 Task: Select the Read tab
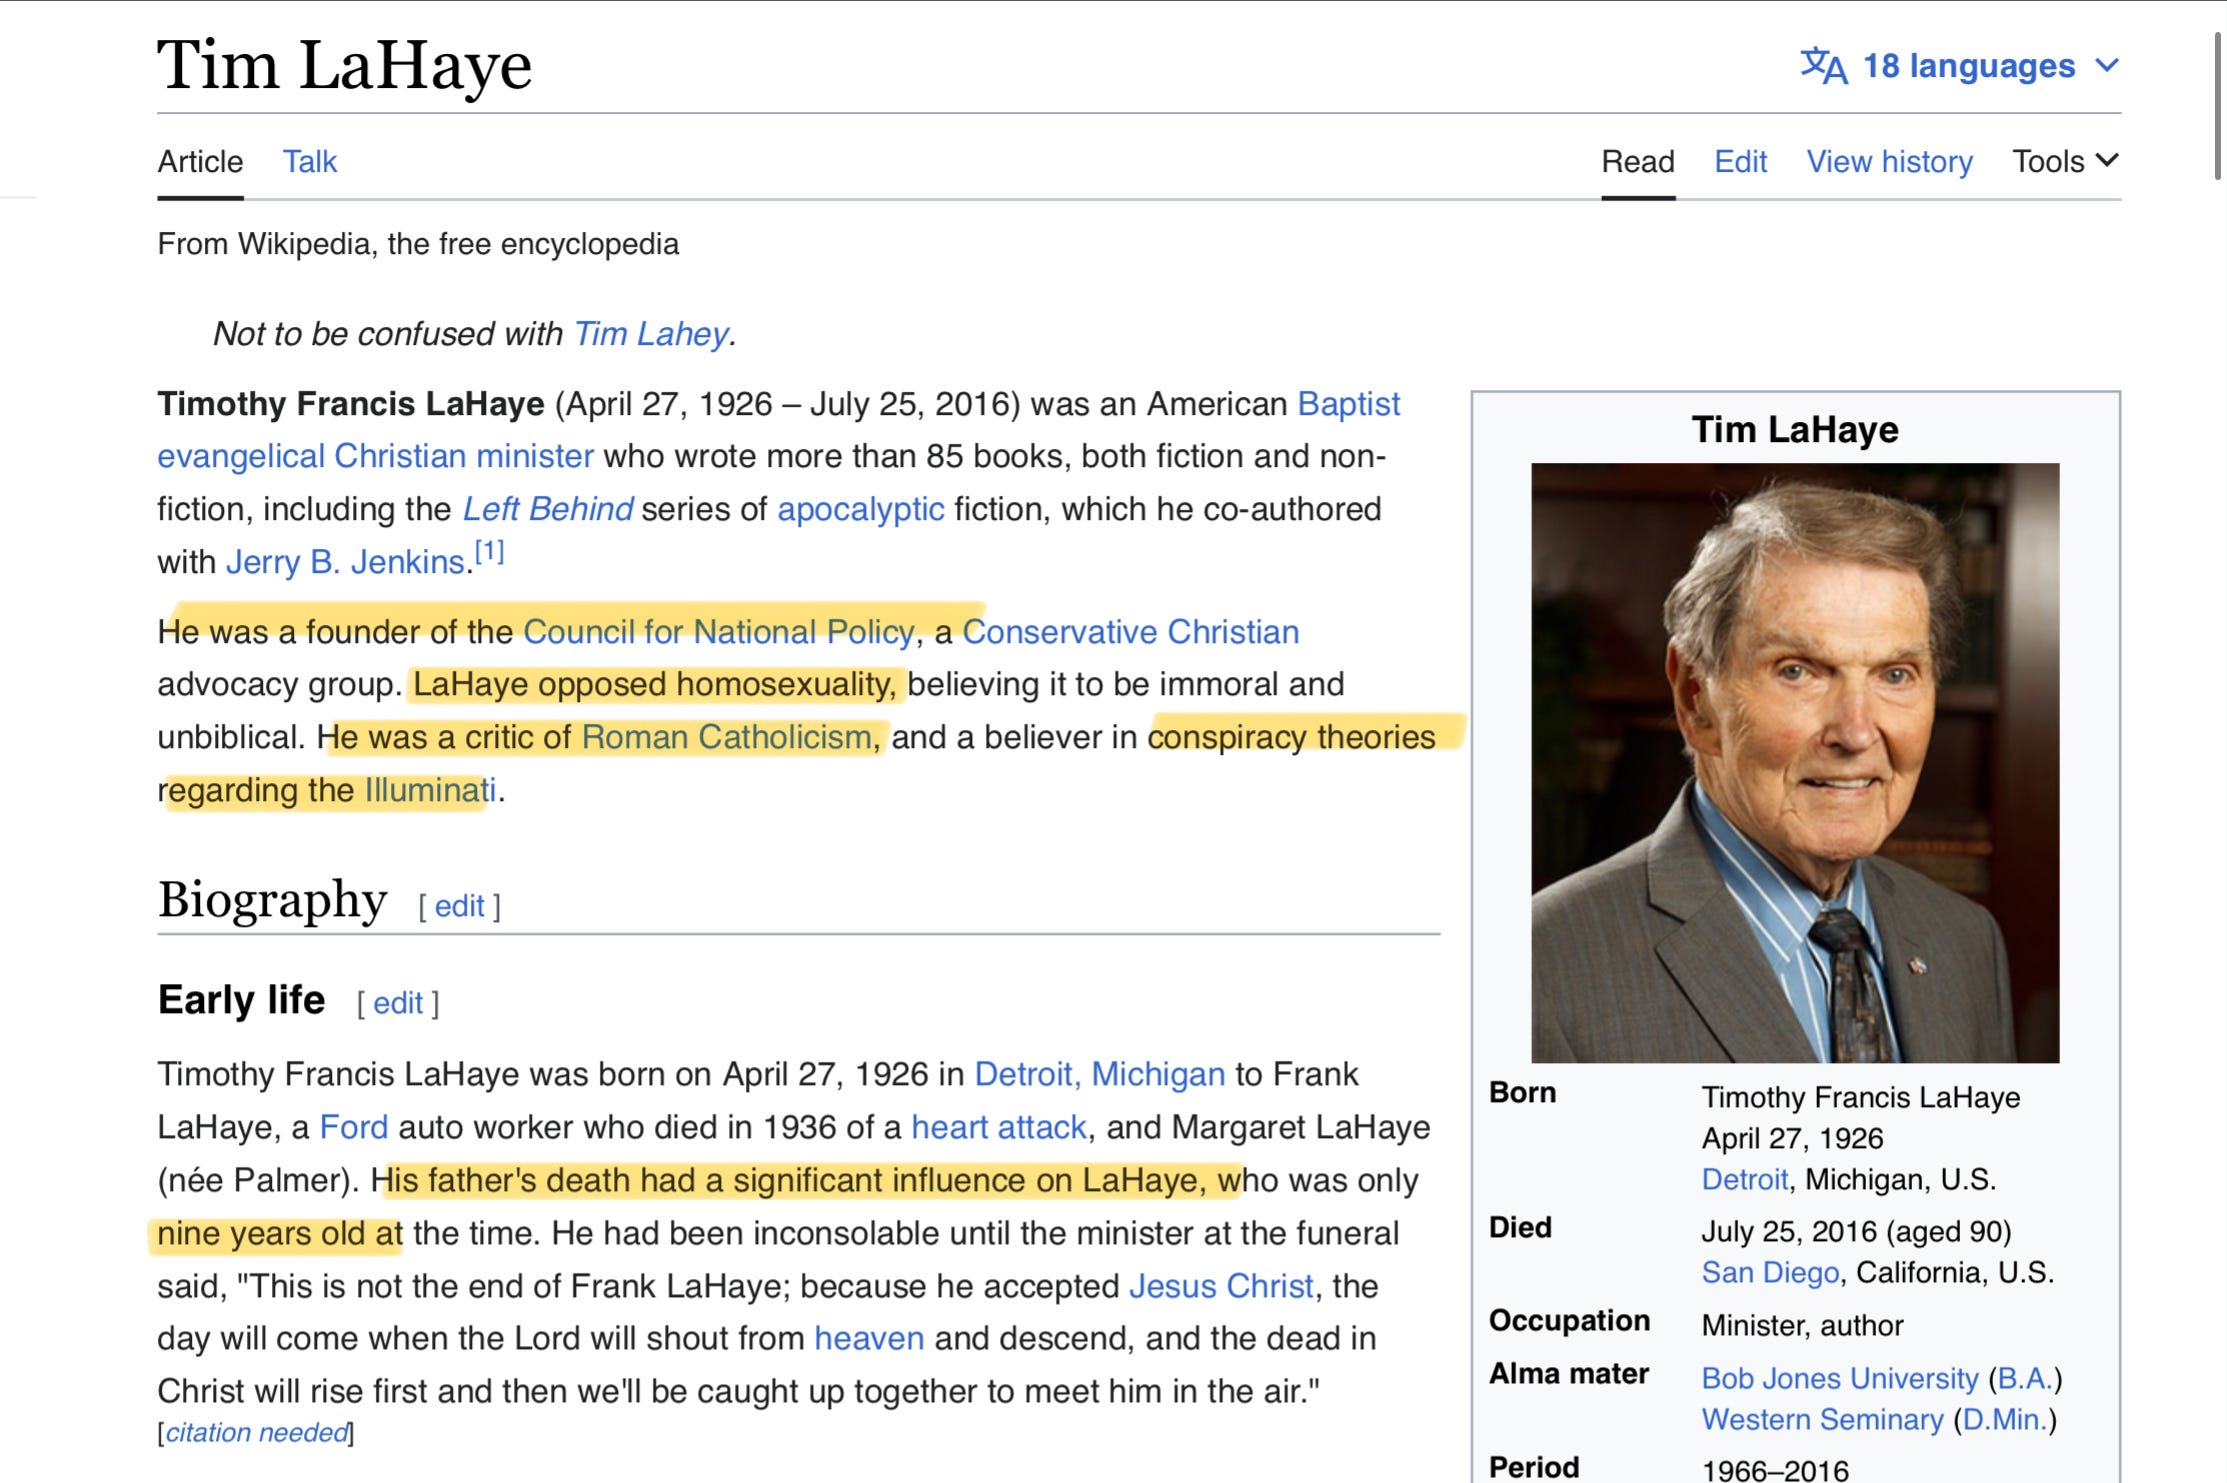[x=1638, y=161]
